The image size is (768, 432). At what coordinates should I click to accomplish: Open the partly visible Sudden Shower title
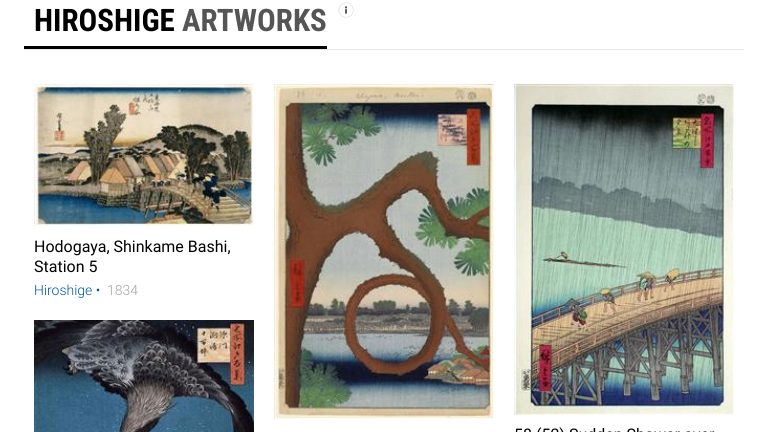pos(615,429)
